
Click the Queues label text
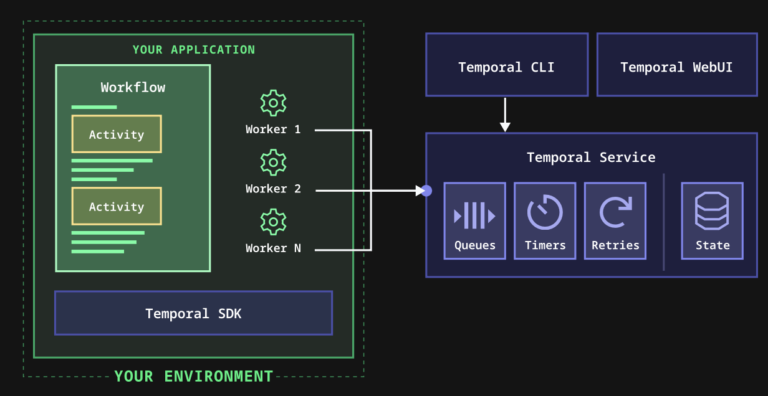[475, 245]
